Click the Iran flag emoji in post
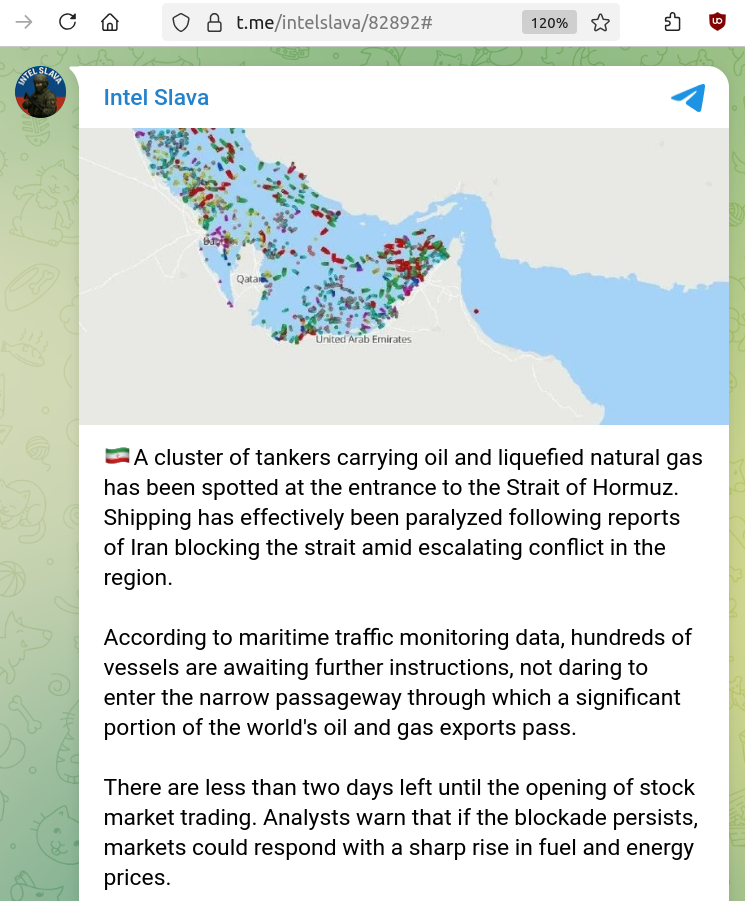The height and width of the screenshot is (901, 745). (116, 457)
